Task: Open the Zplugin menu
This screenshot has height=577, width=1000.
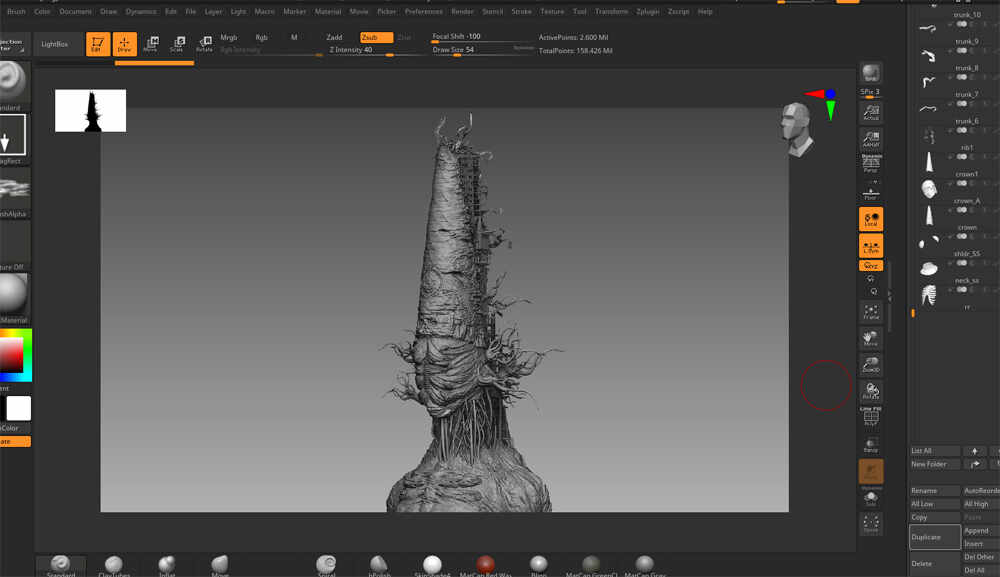Action: (x=647, y=11)
